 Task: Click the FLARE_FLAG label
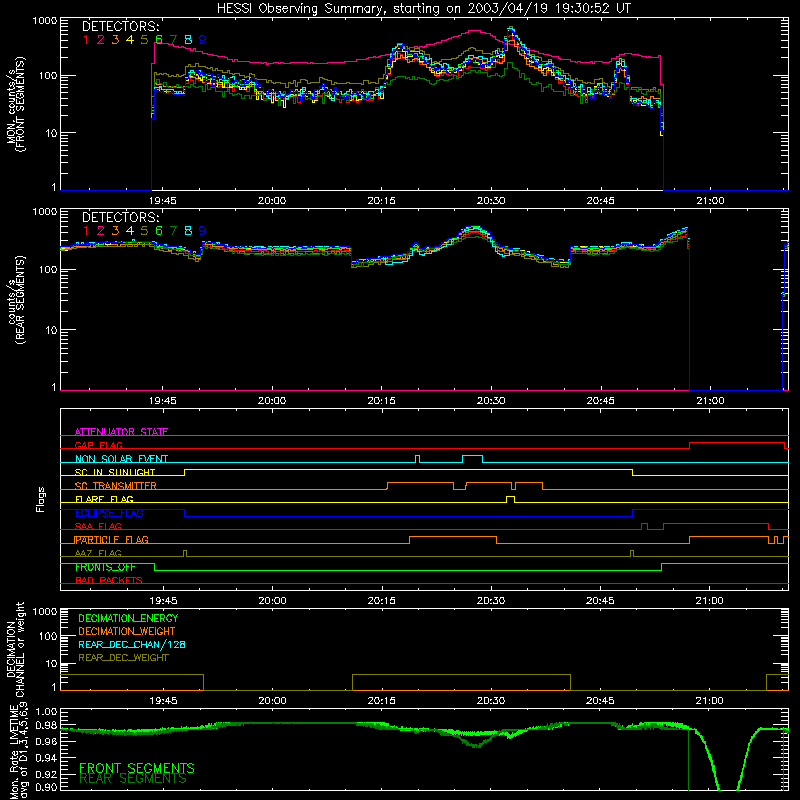click(104, 499)
